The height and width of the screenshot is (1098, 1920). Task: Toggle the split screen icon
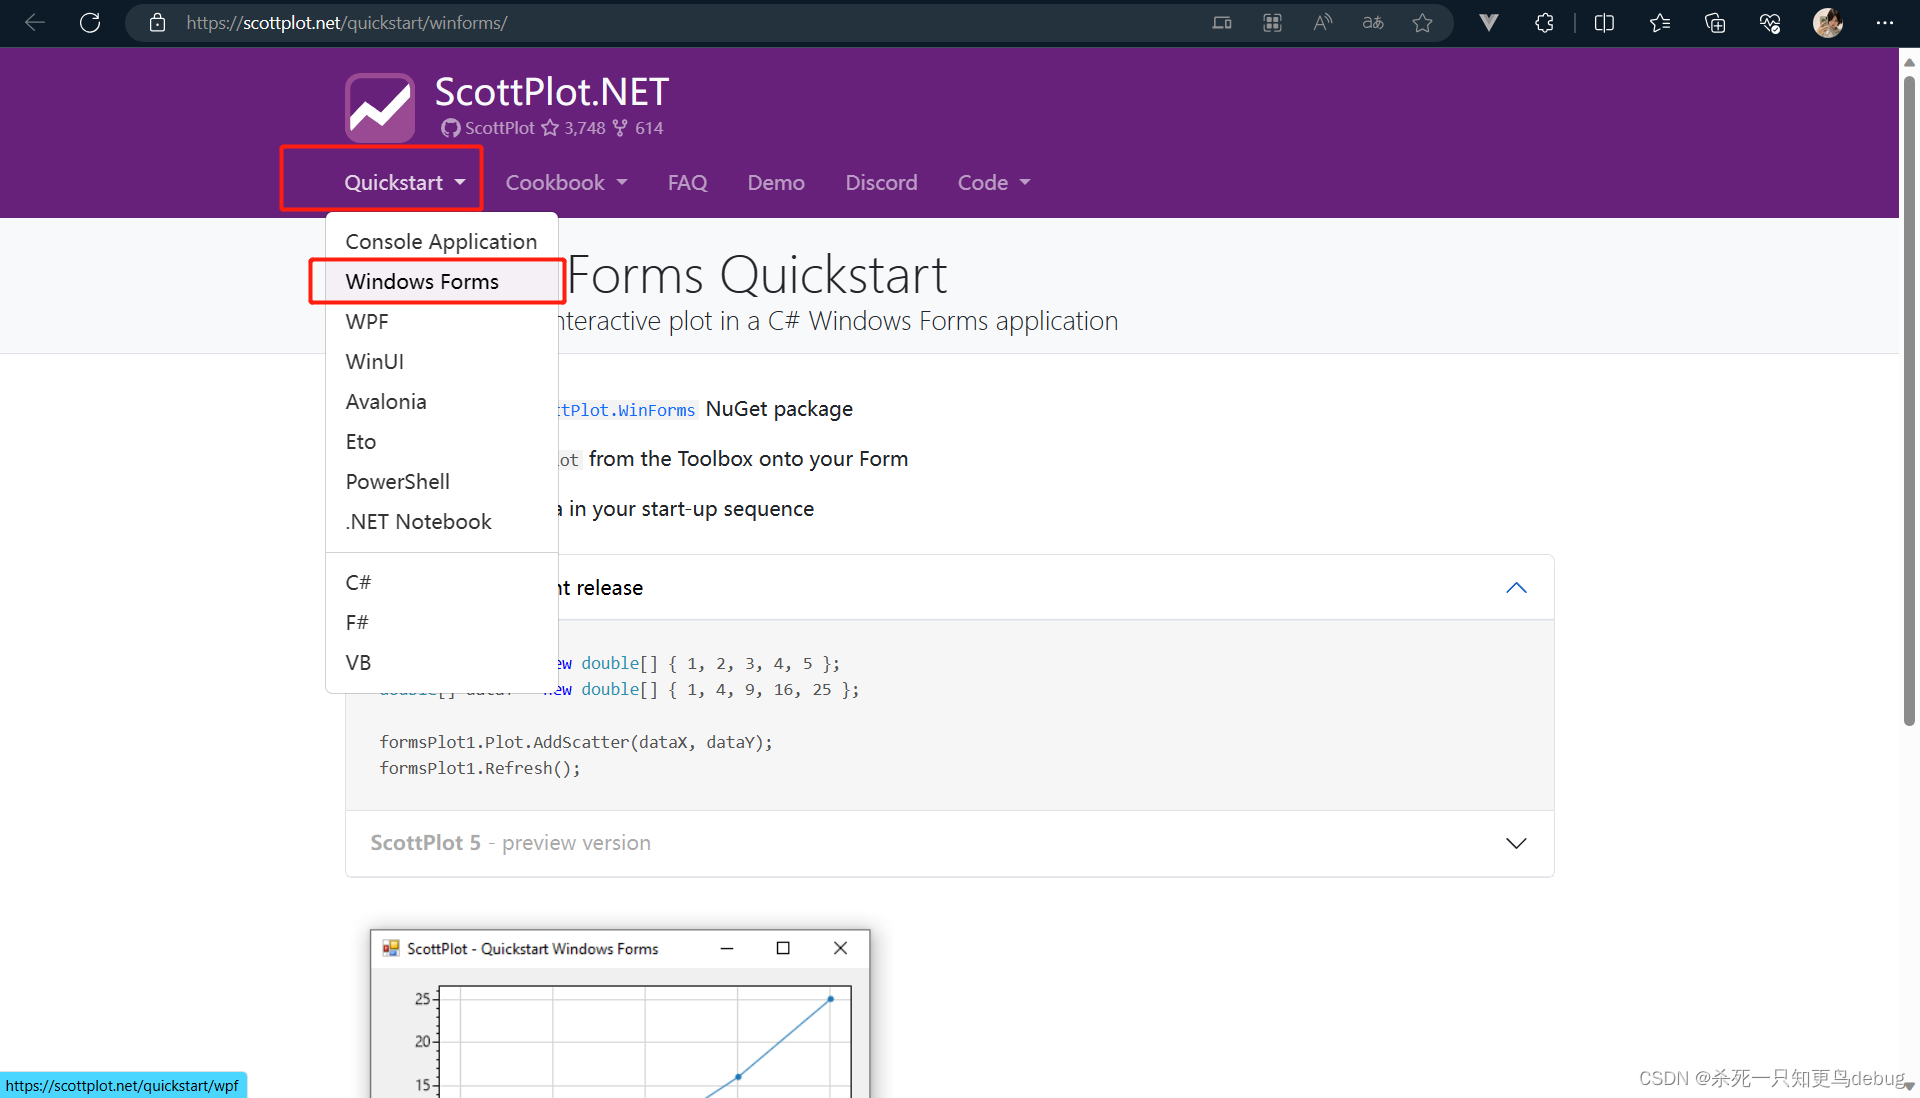click(x=1604, y=22)
